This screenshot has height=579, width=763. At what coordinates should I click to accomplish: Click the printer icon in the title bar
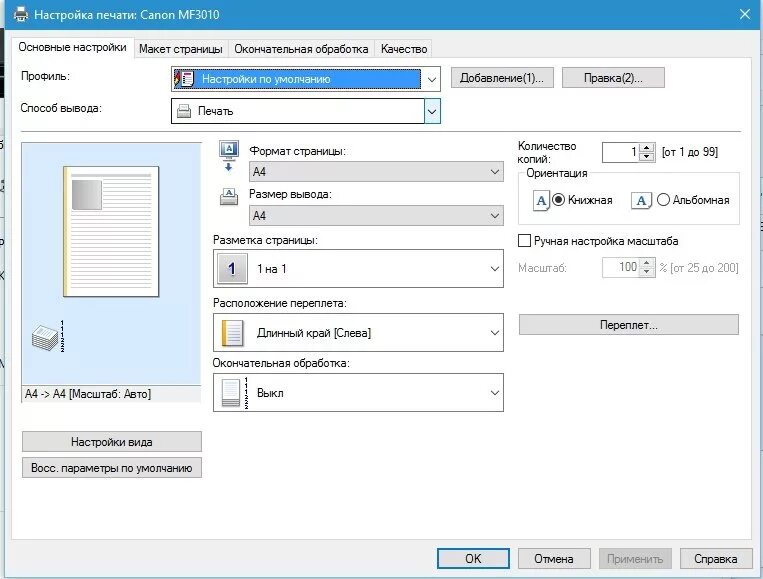pyautogui.click(x=20, y=15)
